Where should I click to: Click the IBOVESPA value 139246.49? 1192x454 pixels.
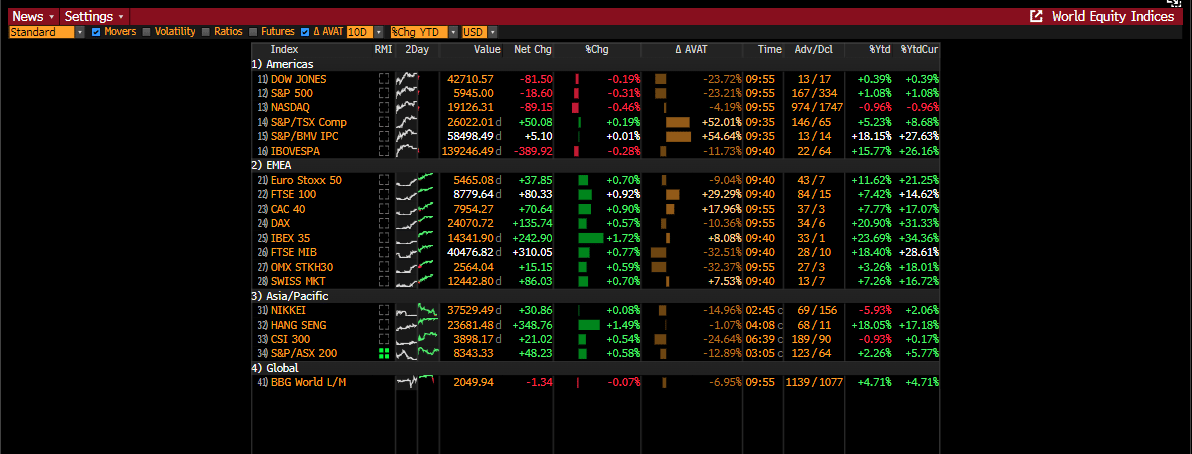(467, 151)
